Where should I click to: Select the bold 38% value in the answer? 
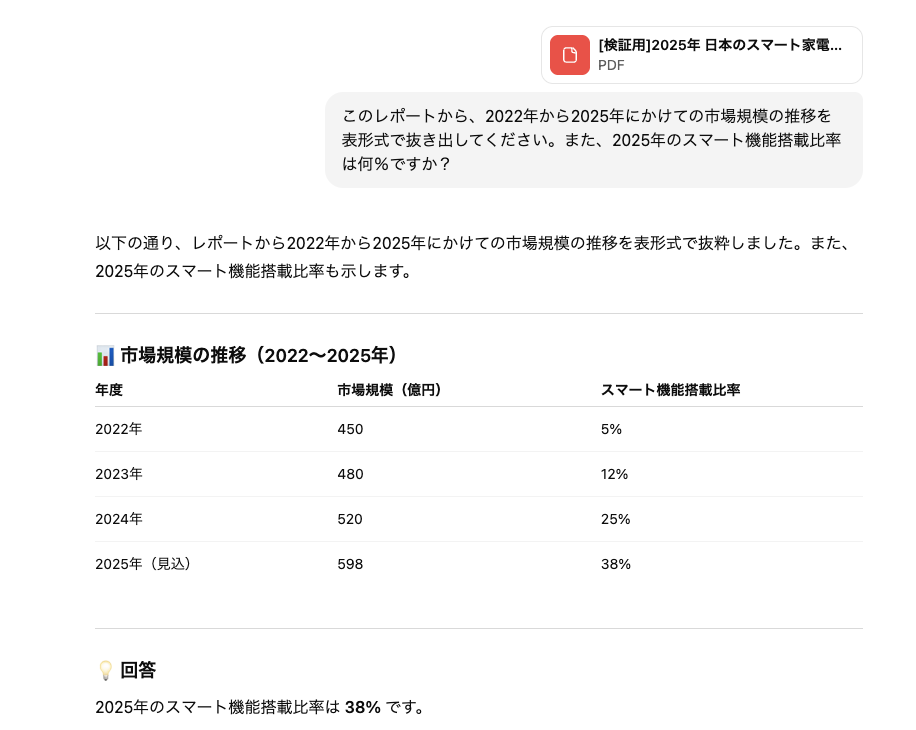(364, 707)
